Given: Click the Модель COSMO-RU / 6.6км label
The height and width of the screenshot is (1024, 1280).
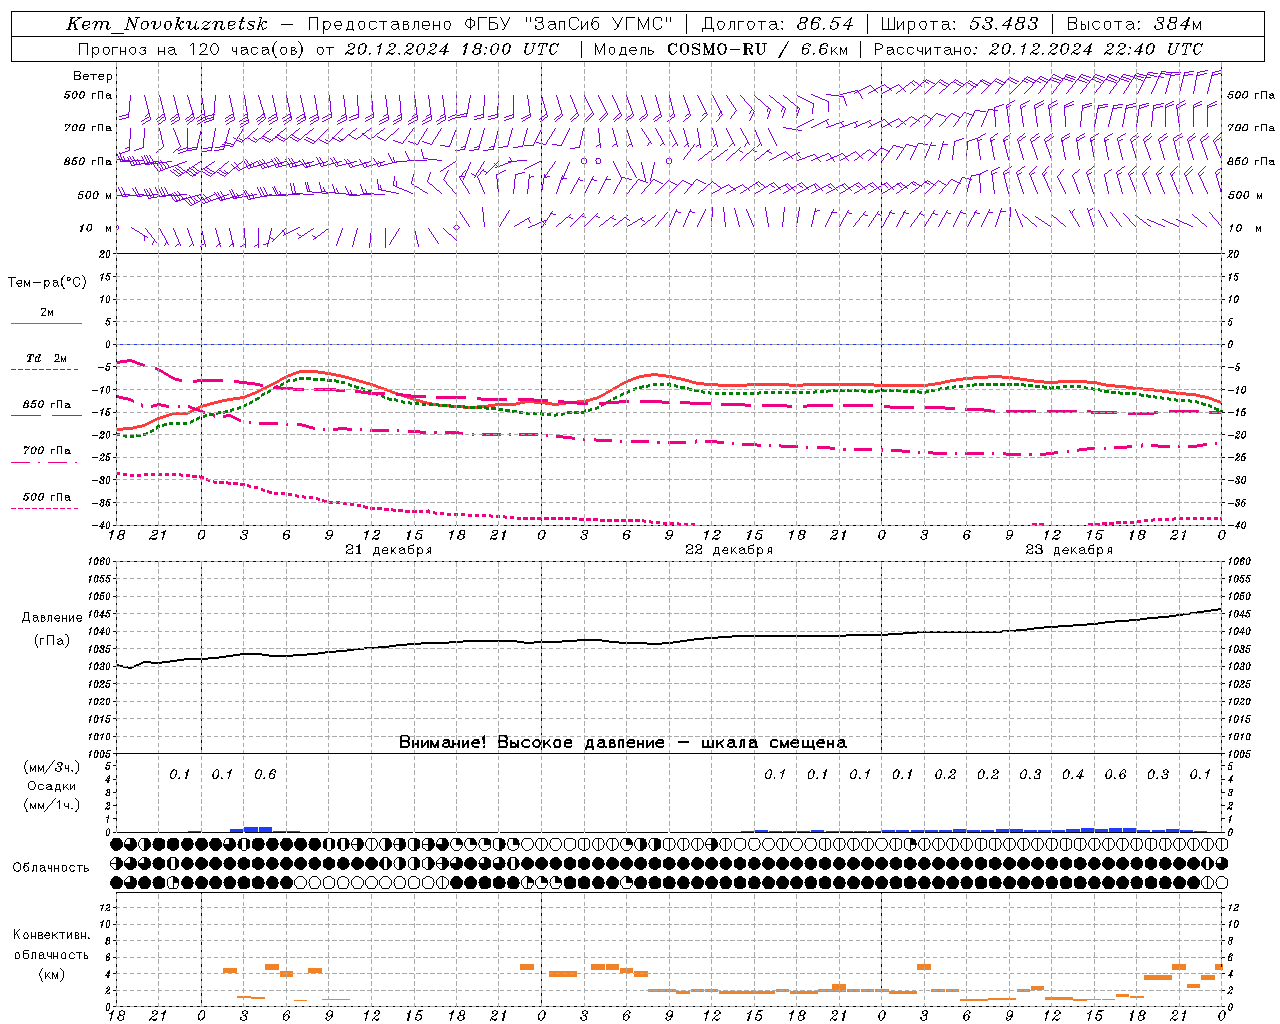Looking at the screenshot, I should tap(721, 49).
